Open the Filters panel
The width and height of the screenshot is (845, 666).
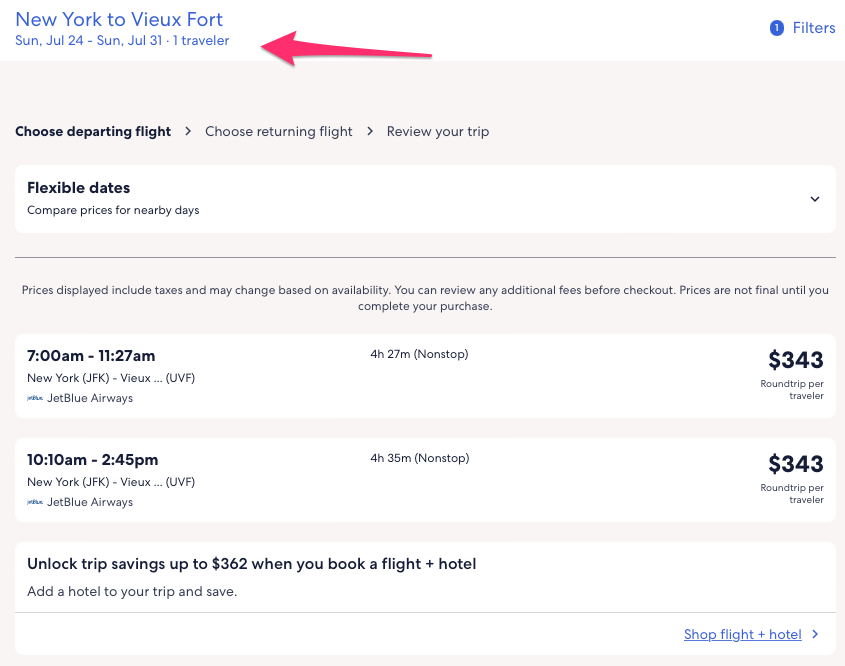(x=813, y=28)
